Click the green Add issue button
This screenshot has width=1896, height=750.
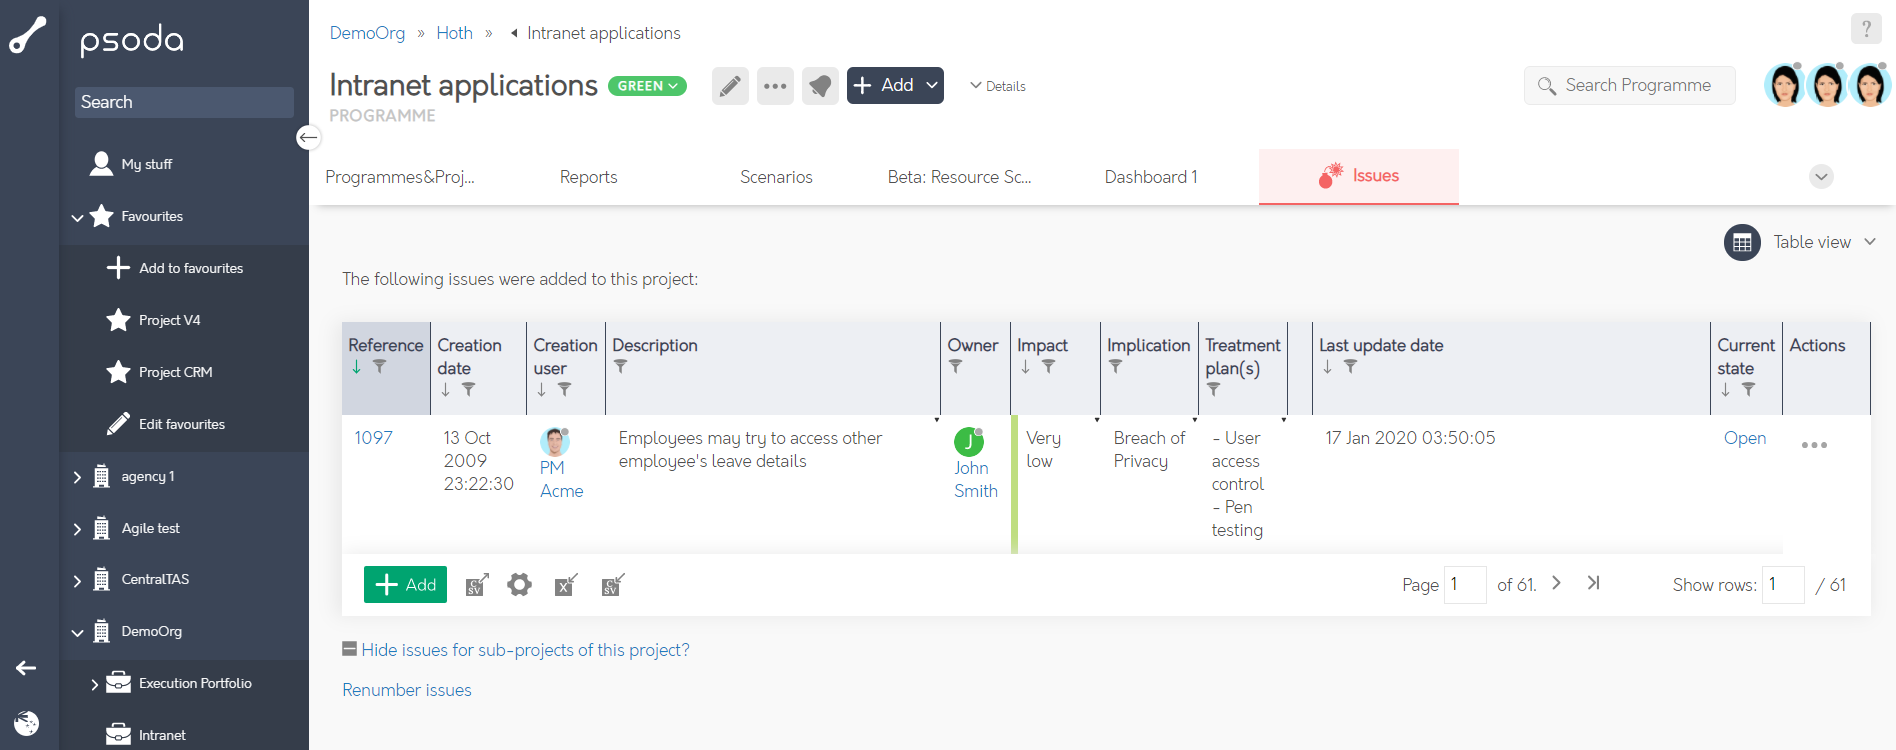coord(405,585)
